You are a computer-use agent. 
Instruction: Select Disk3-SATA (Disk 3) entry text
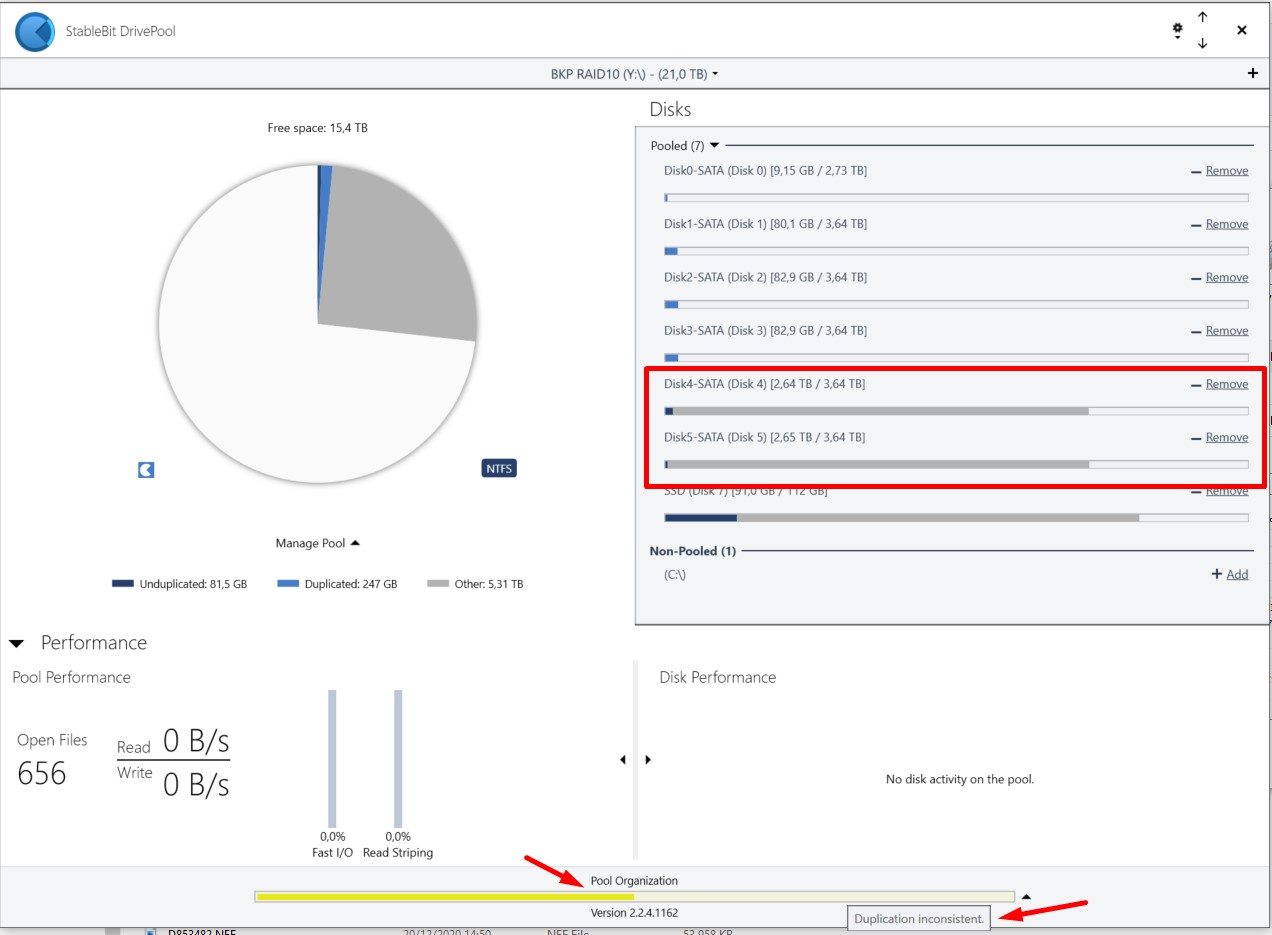pyautogui.click(x=765, y=330)
